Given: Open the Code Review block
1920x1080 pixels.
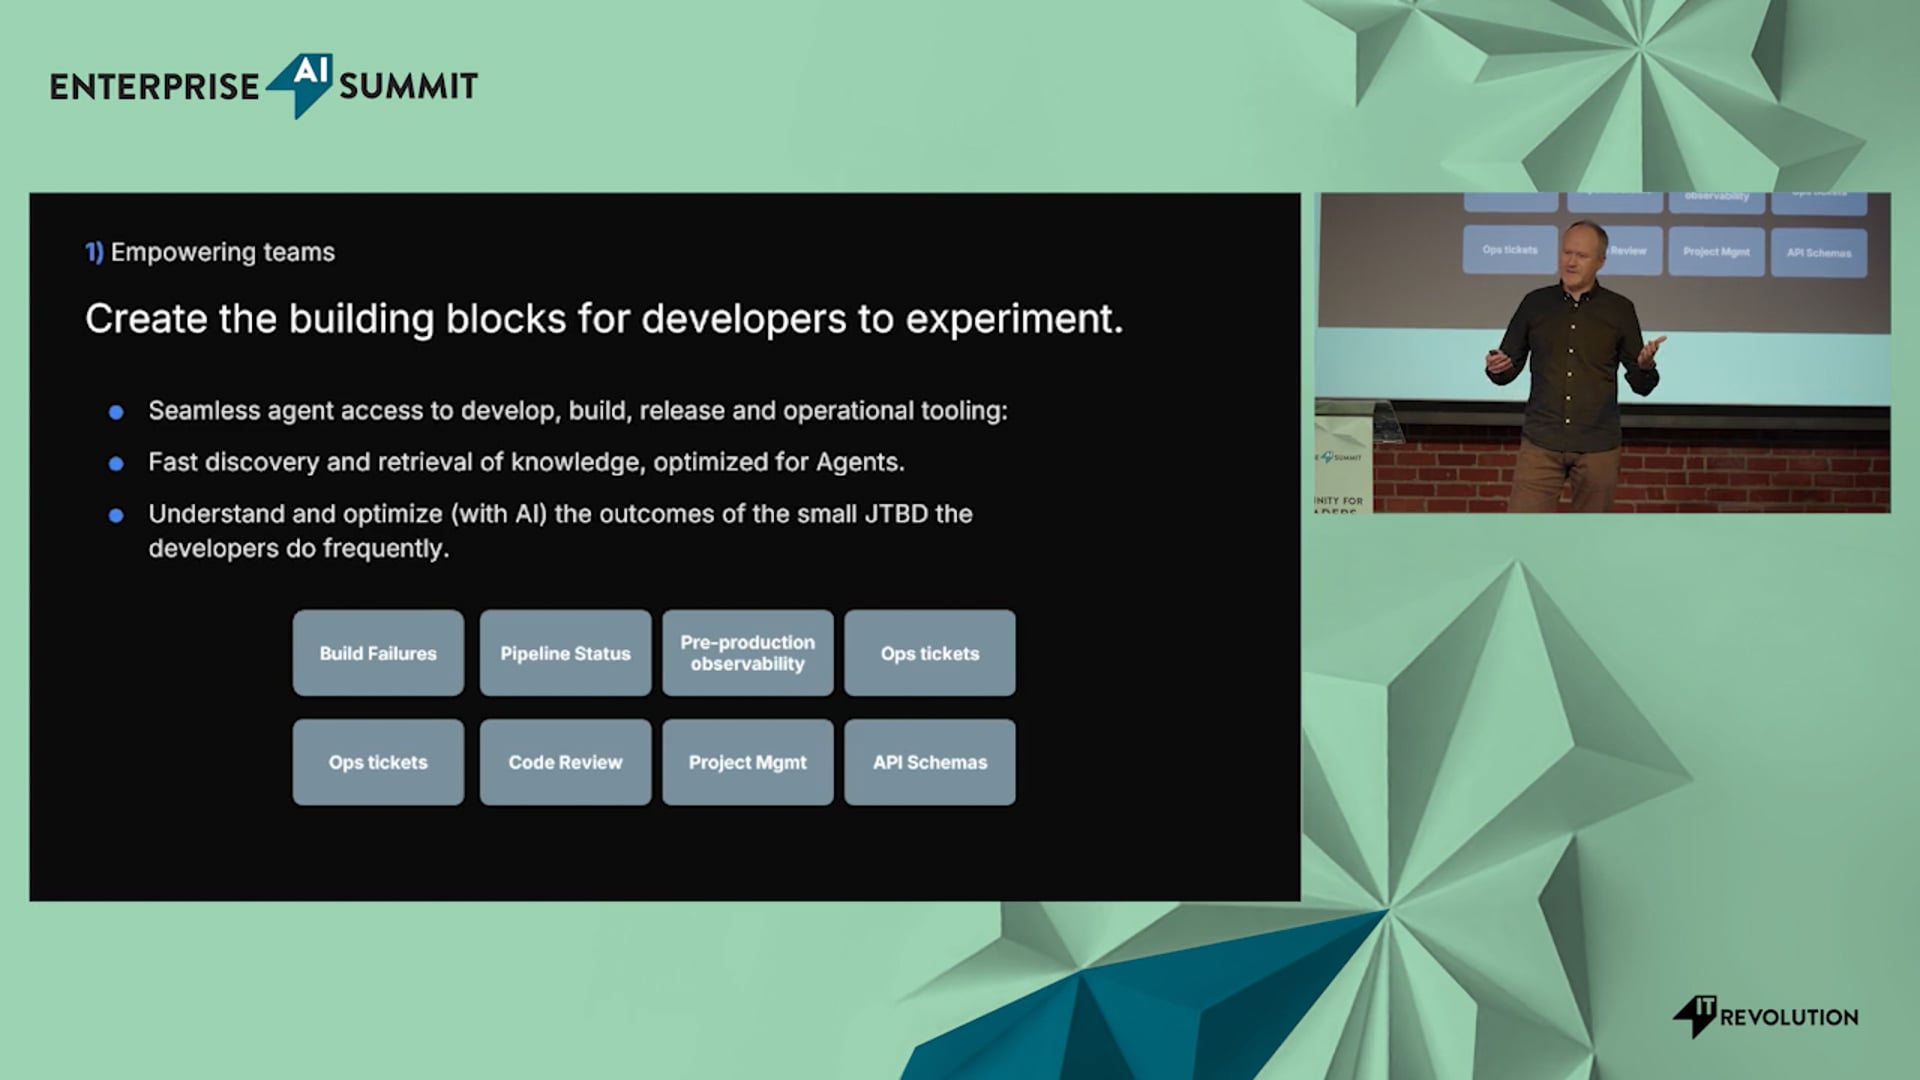Looking at the screenshot, I should pyautogui.click(x=565, y=762).
